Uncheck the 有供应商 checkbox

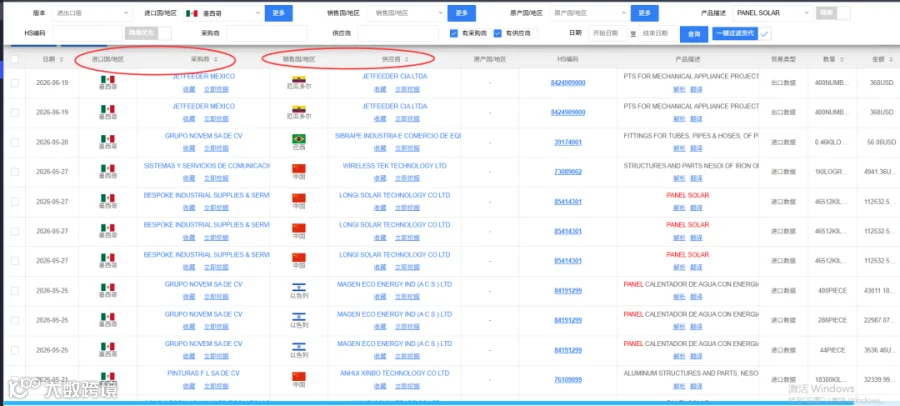click(x=498, y=33)
